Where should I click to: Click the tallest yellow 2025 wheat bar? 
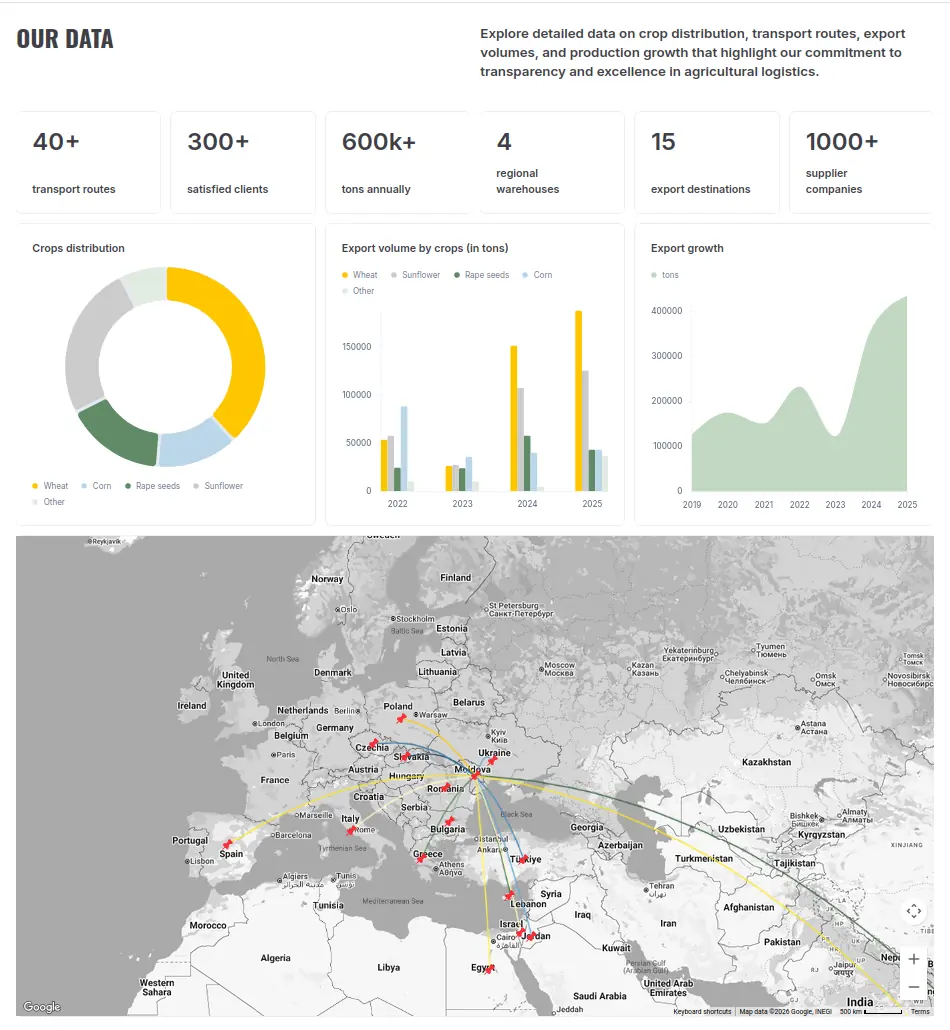pos(579,401)
